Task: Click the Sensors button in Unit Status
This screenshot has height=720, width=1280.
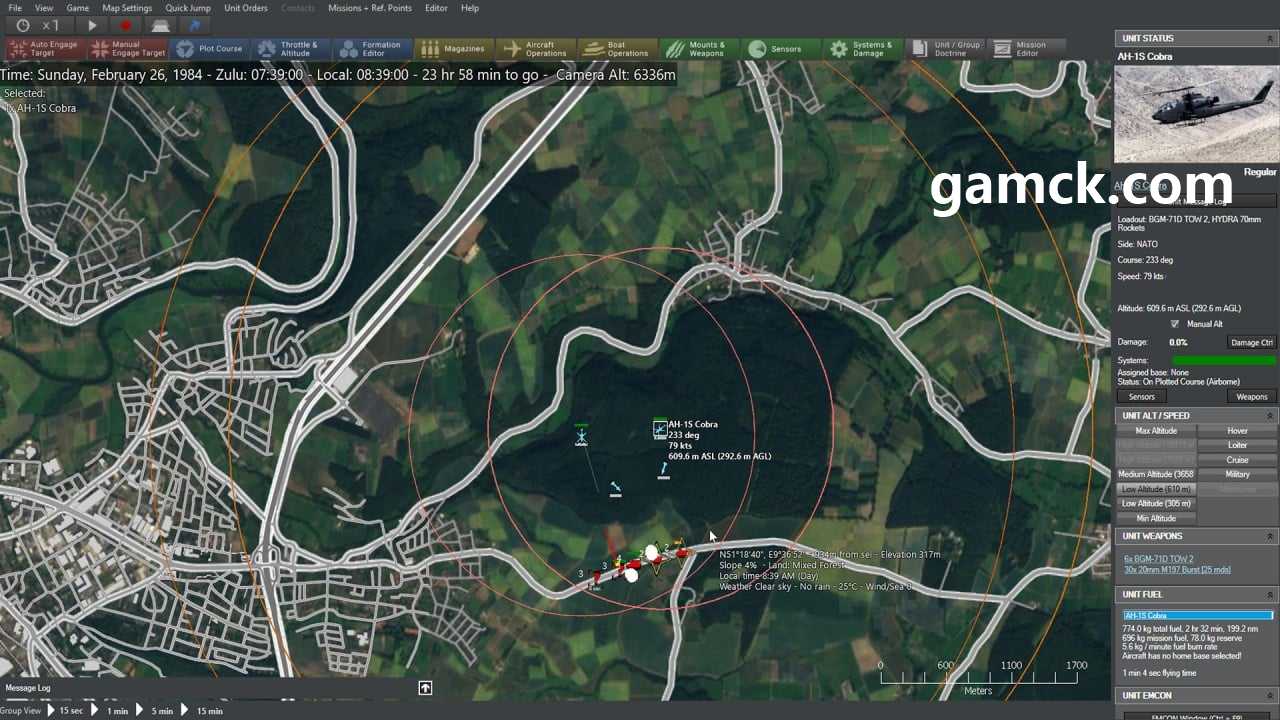Action: click(x=1142, y=397)
